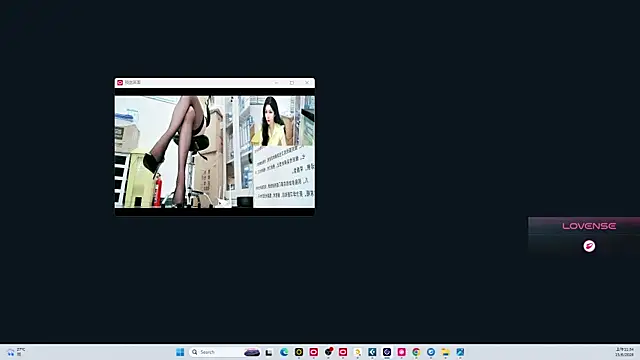Open the yellow key icon app on taskbar
This screenshot has height=360, width=640.
tap(358, 352)
